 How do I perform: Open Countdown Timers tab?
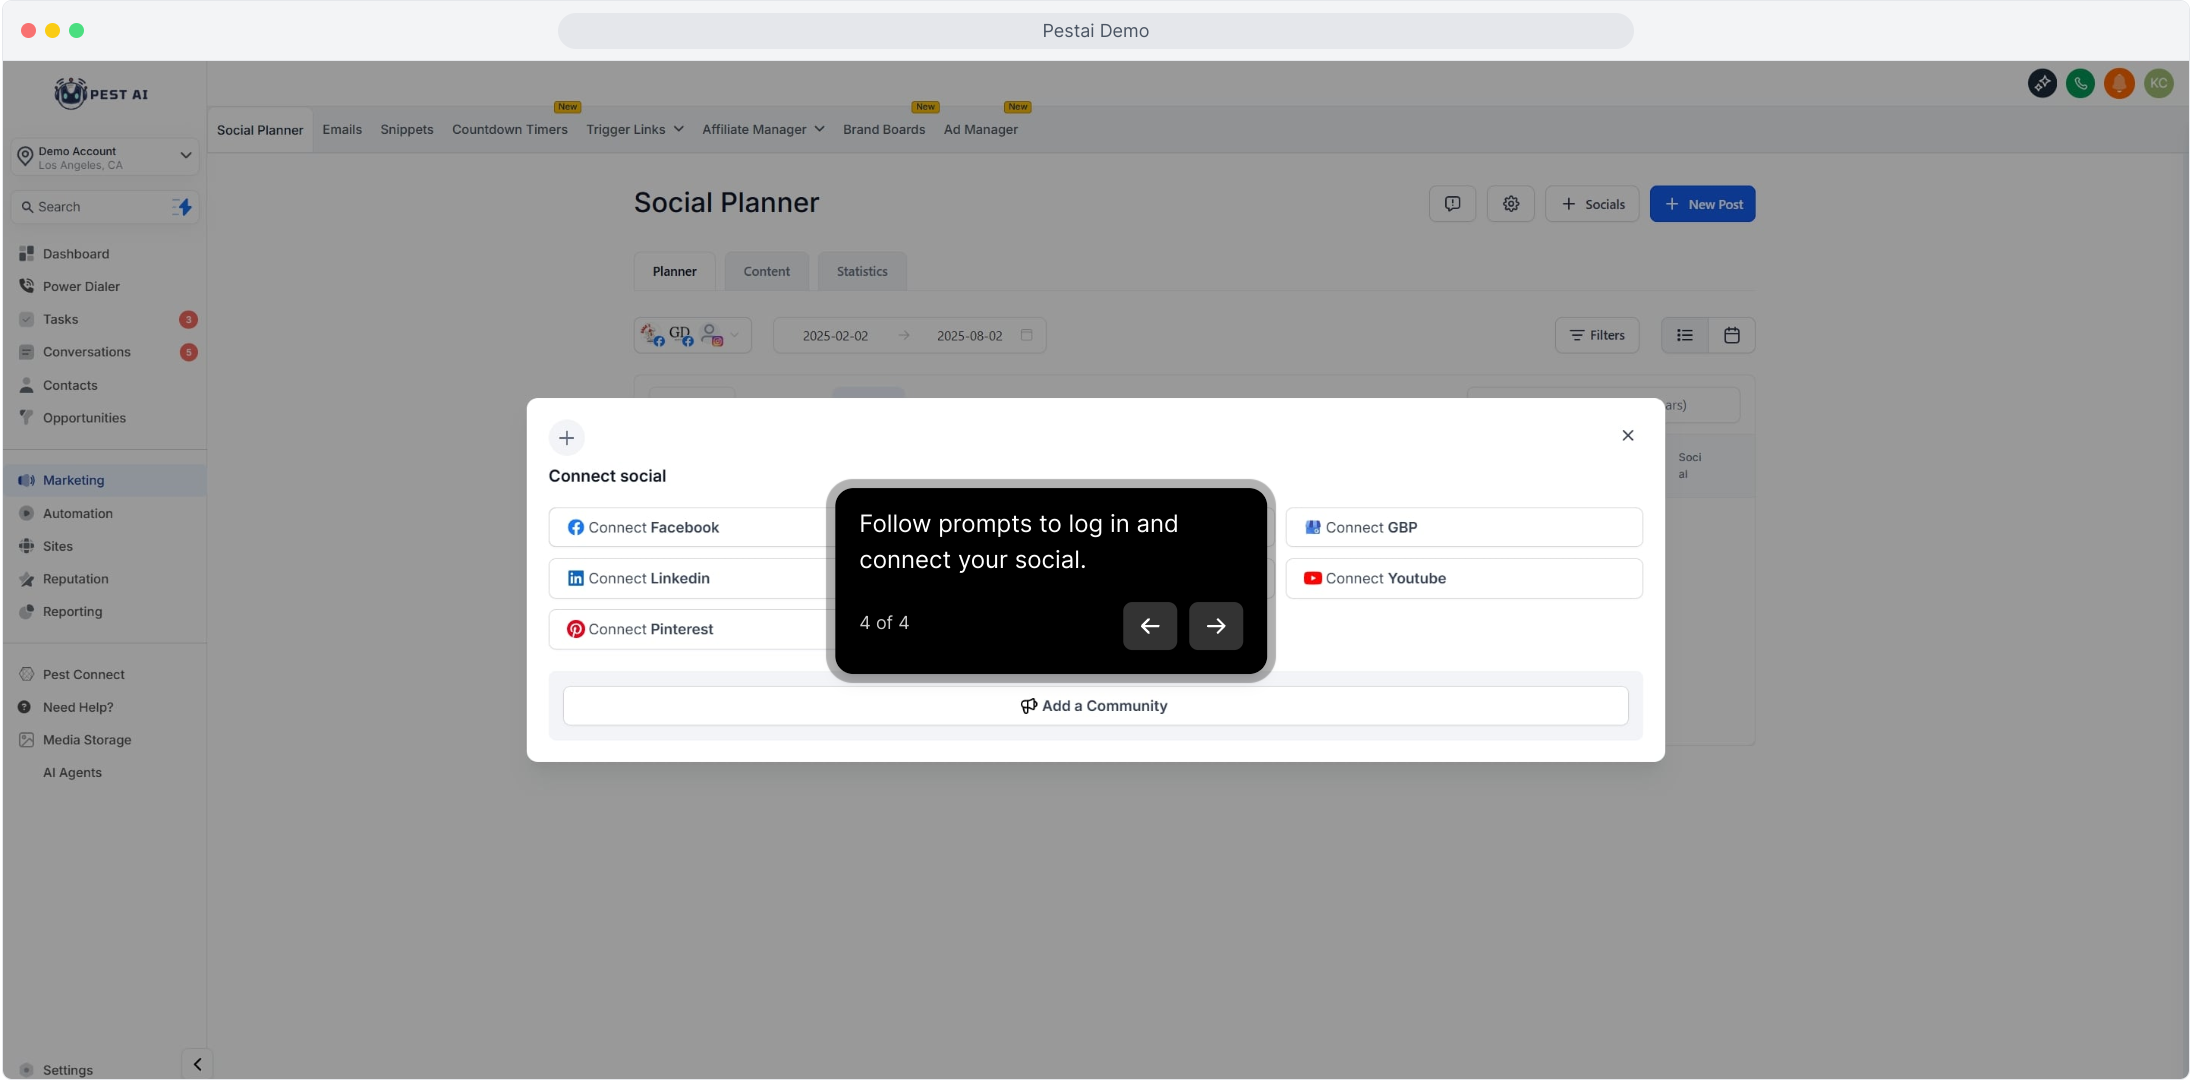tap(510, 130)
